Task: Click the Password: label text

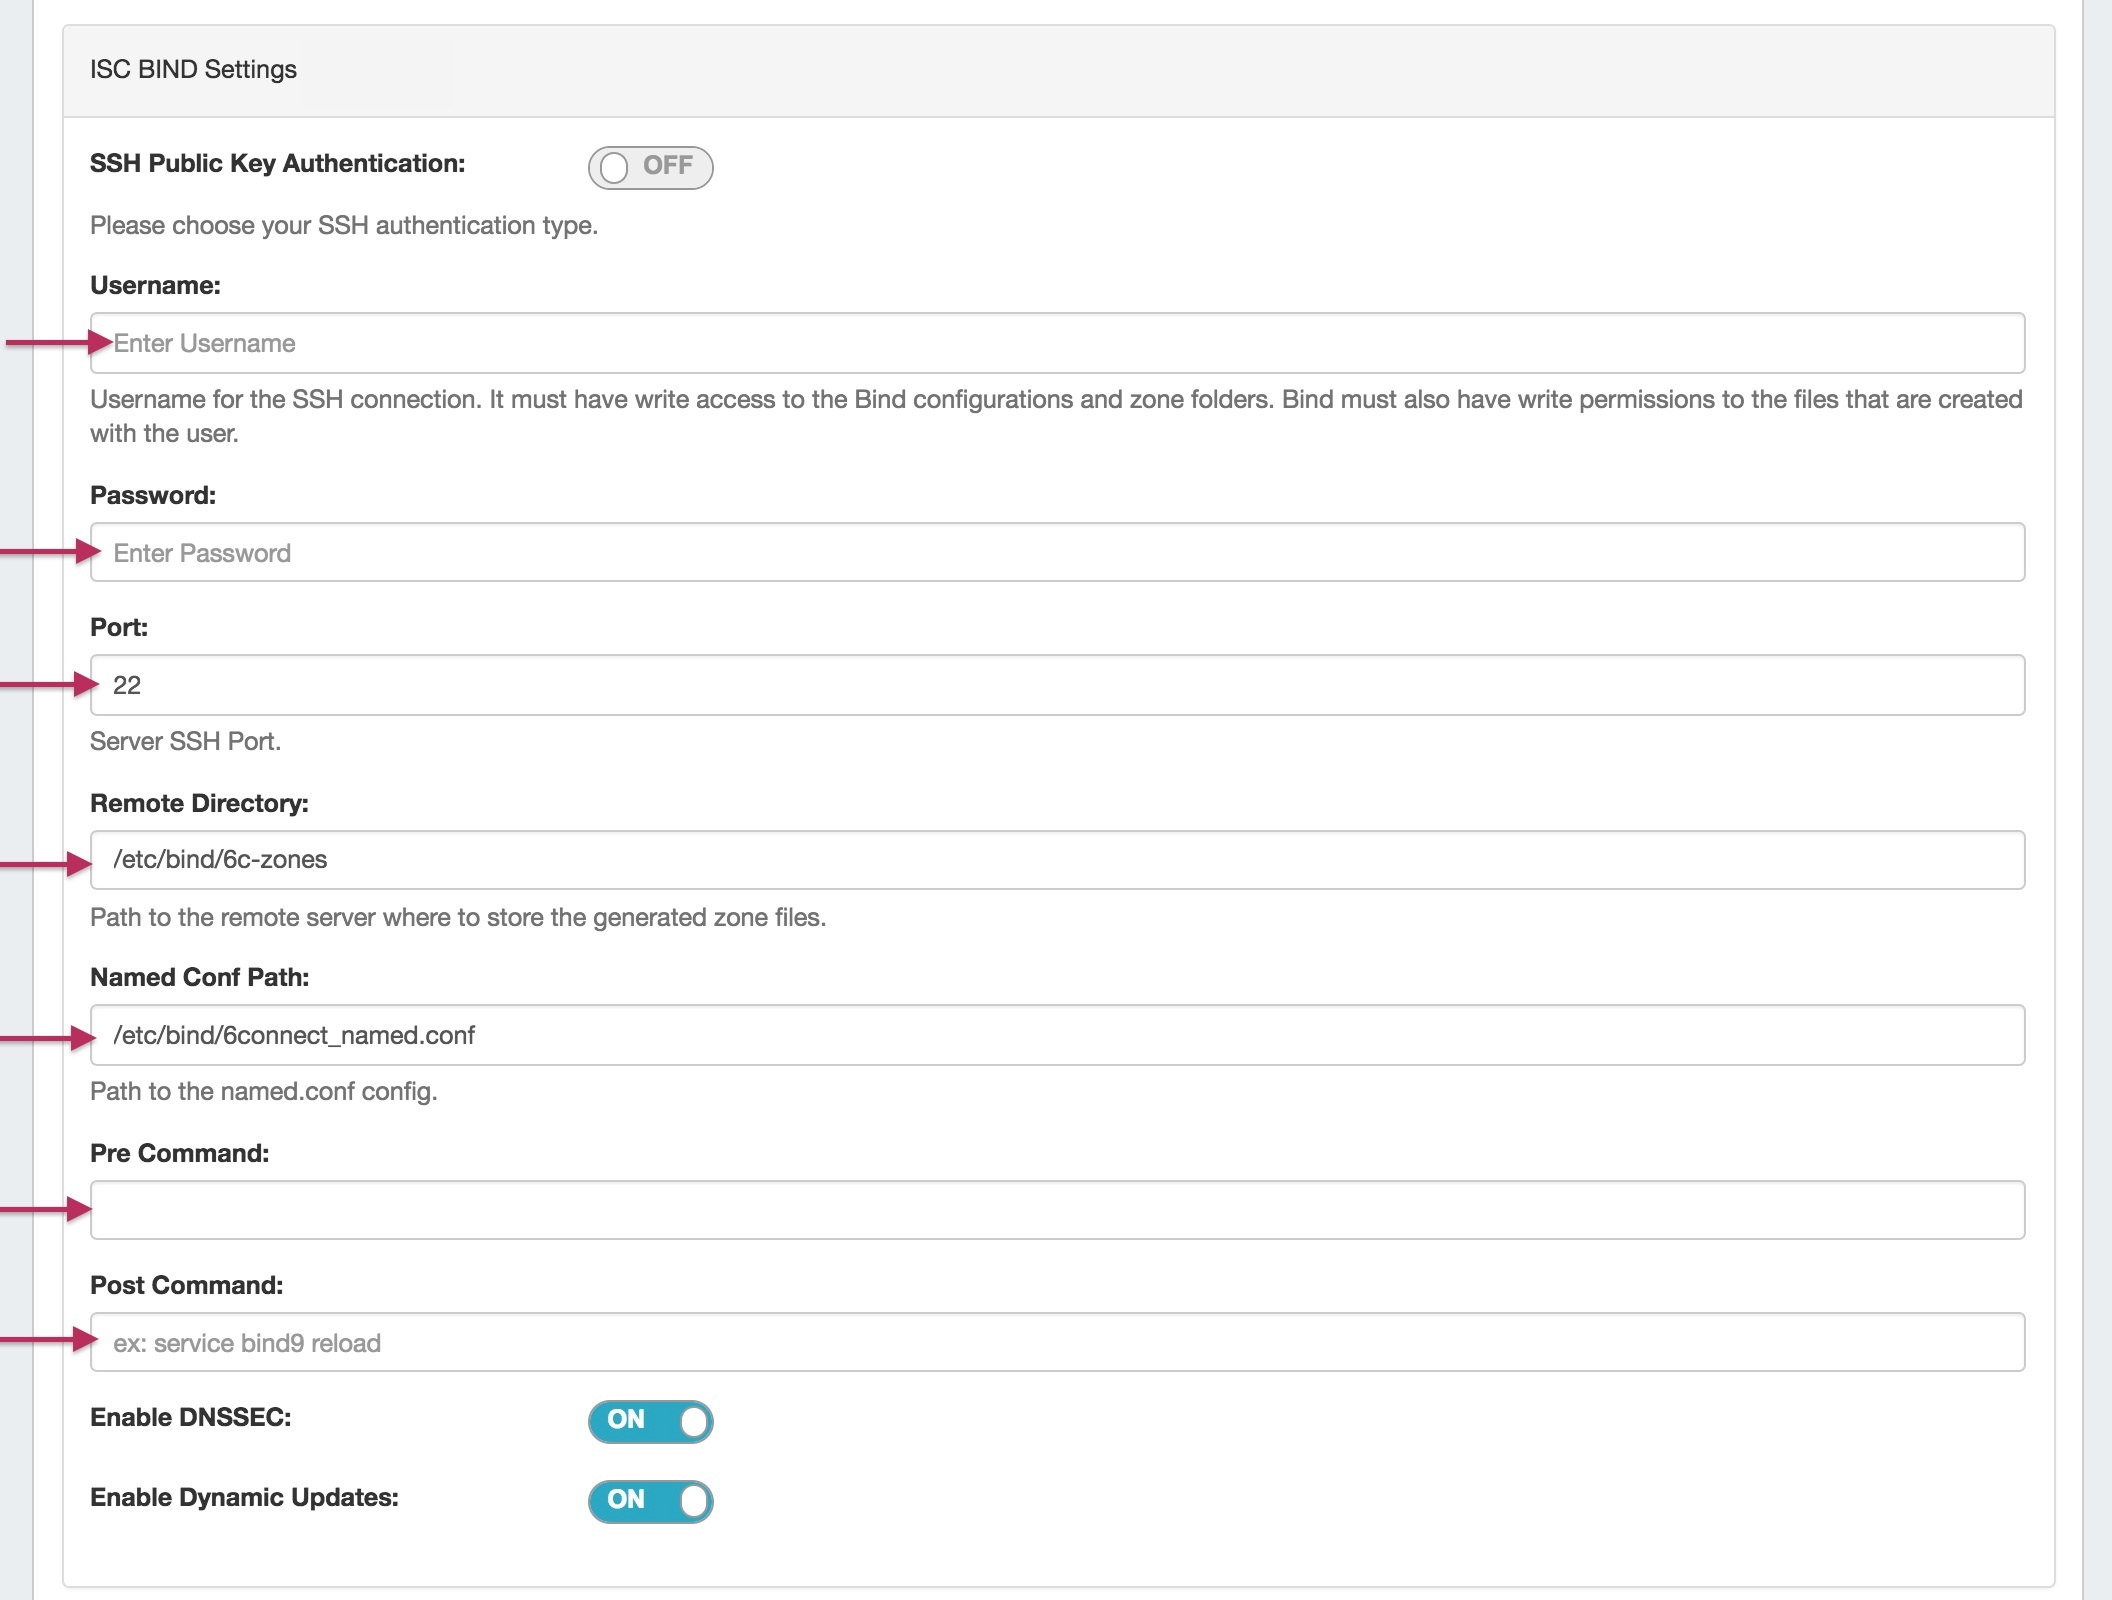Action: 153,496
